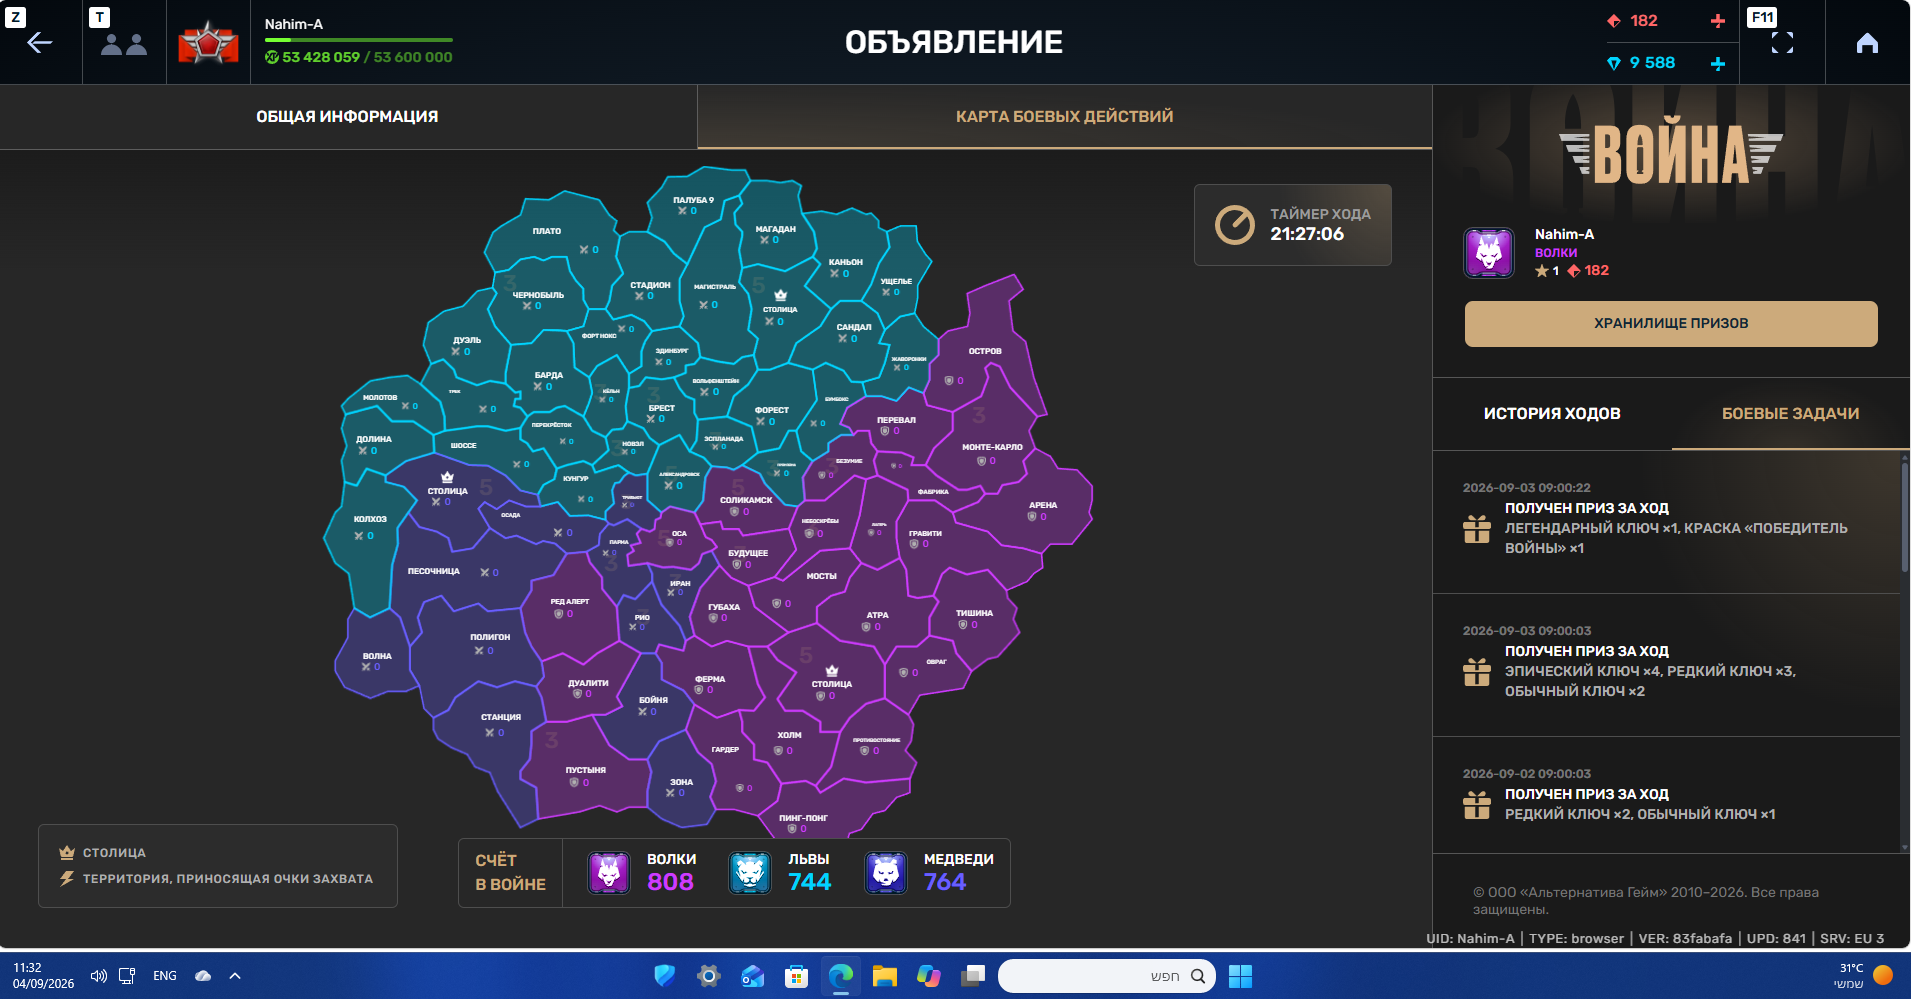Select the Станция territory
This screenshot has height=999, width=1911.
point(501,717)
